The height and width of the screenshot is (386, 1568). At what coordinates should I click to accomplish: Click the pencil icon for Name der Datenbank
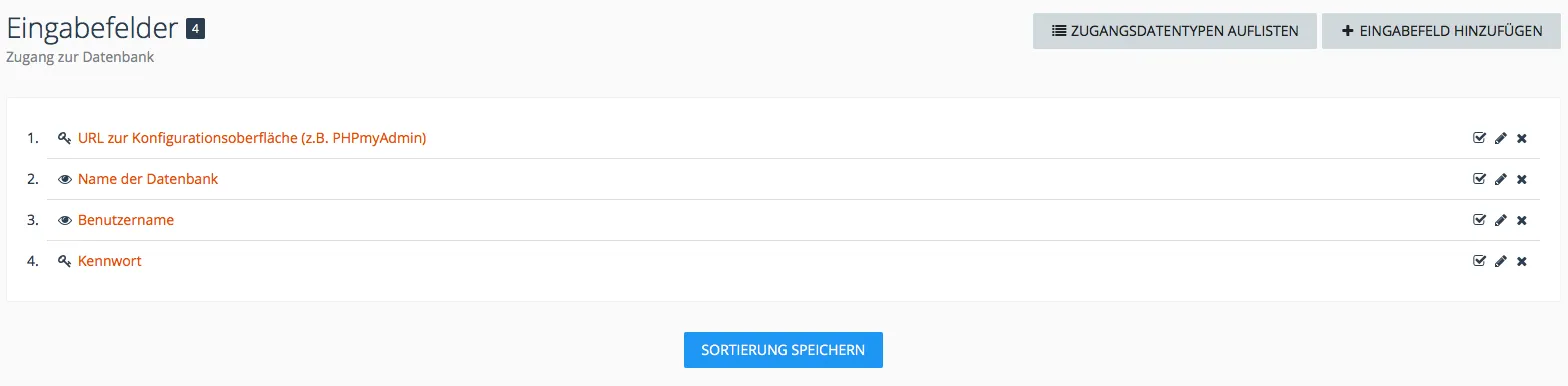click(x=1500, y=179)
